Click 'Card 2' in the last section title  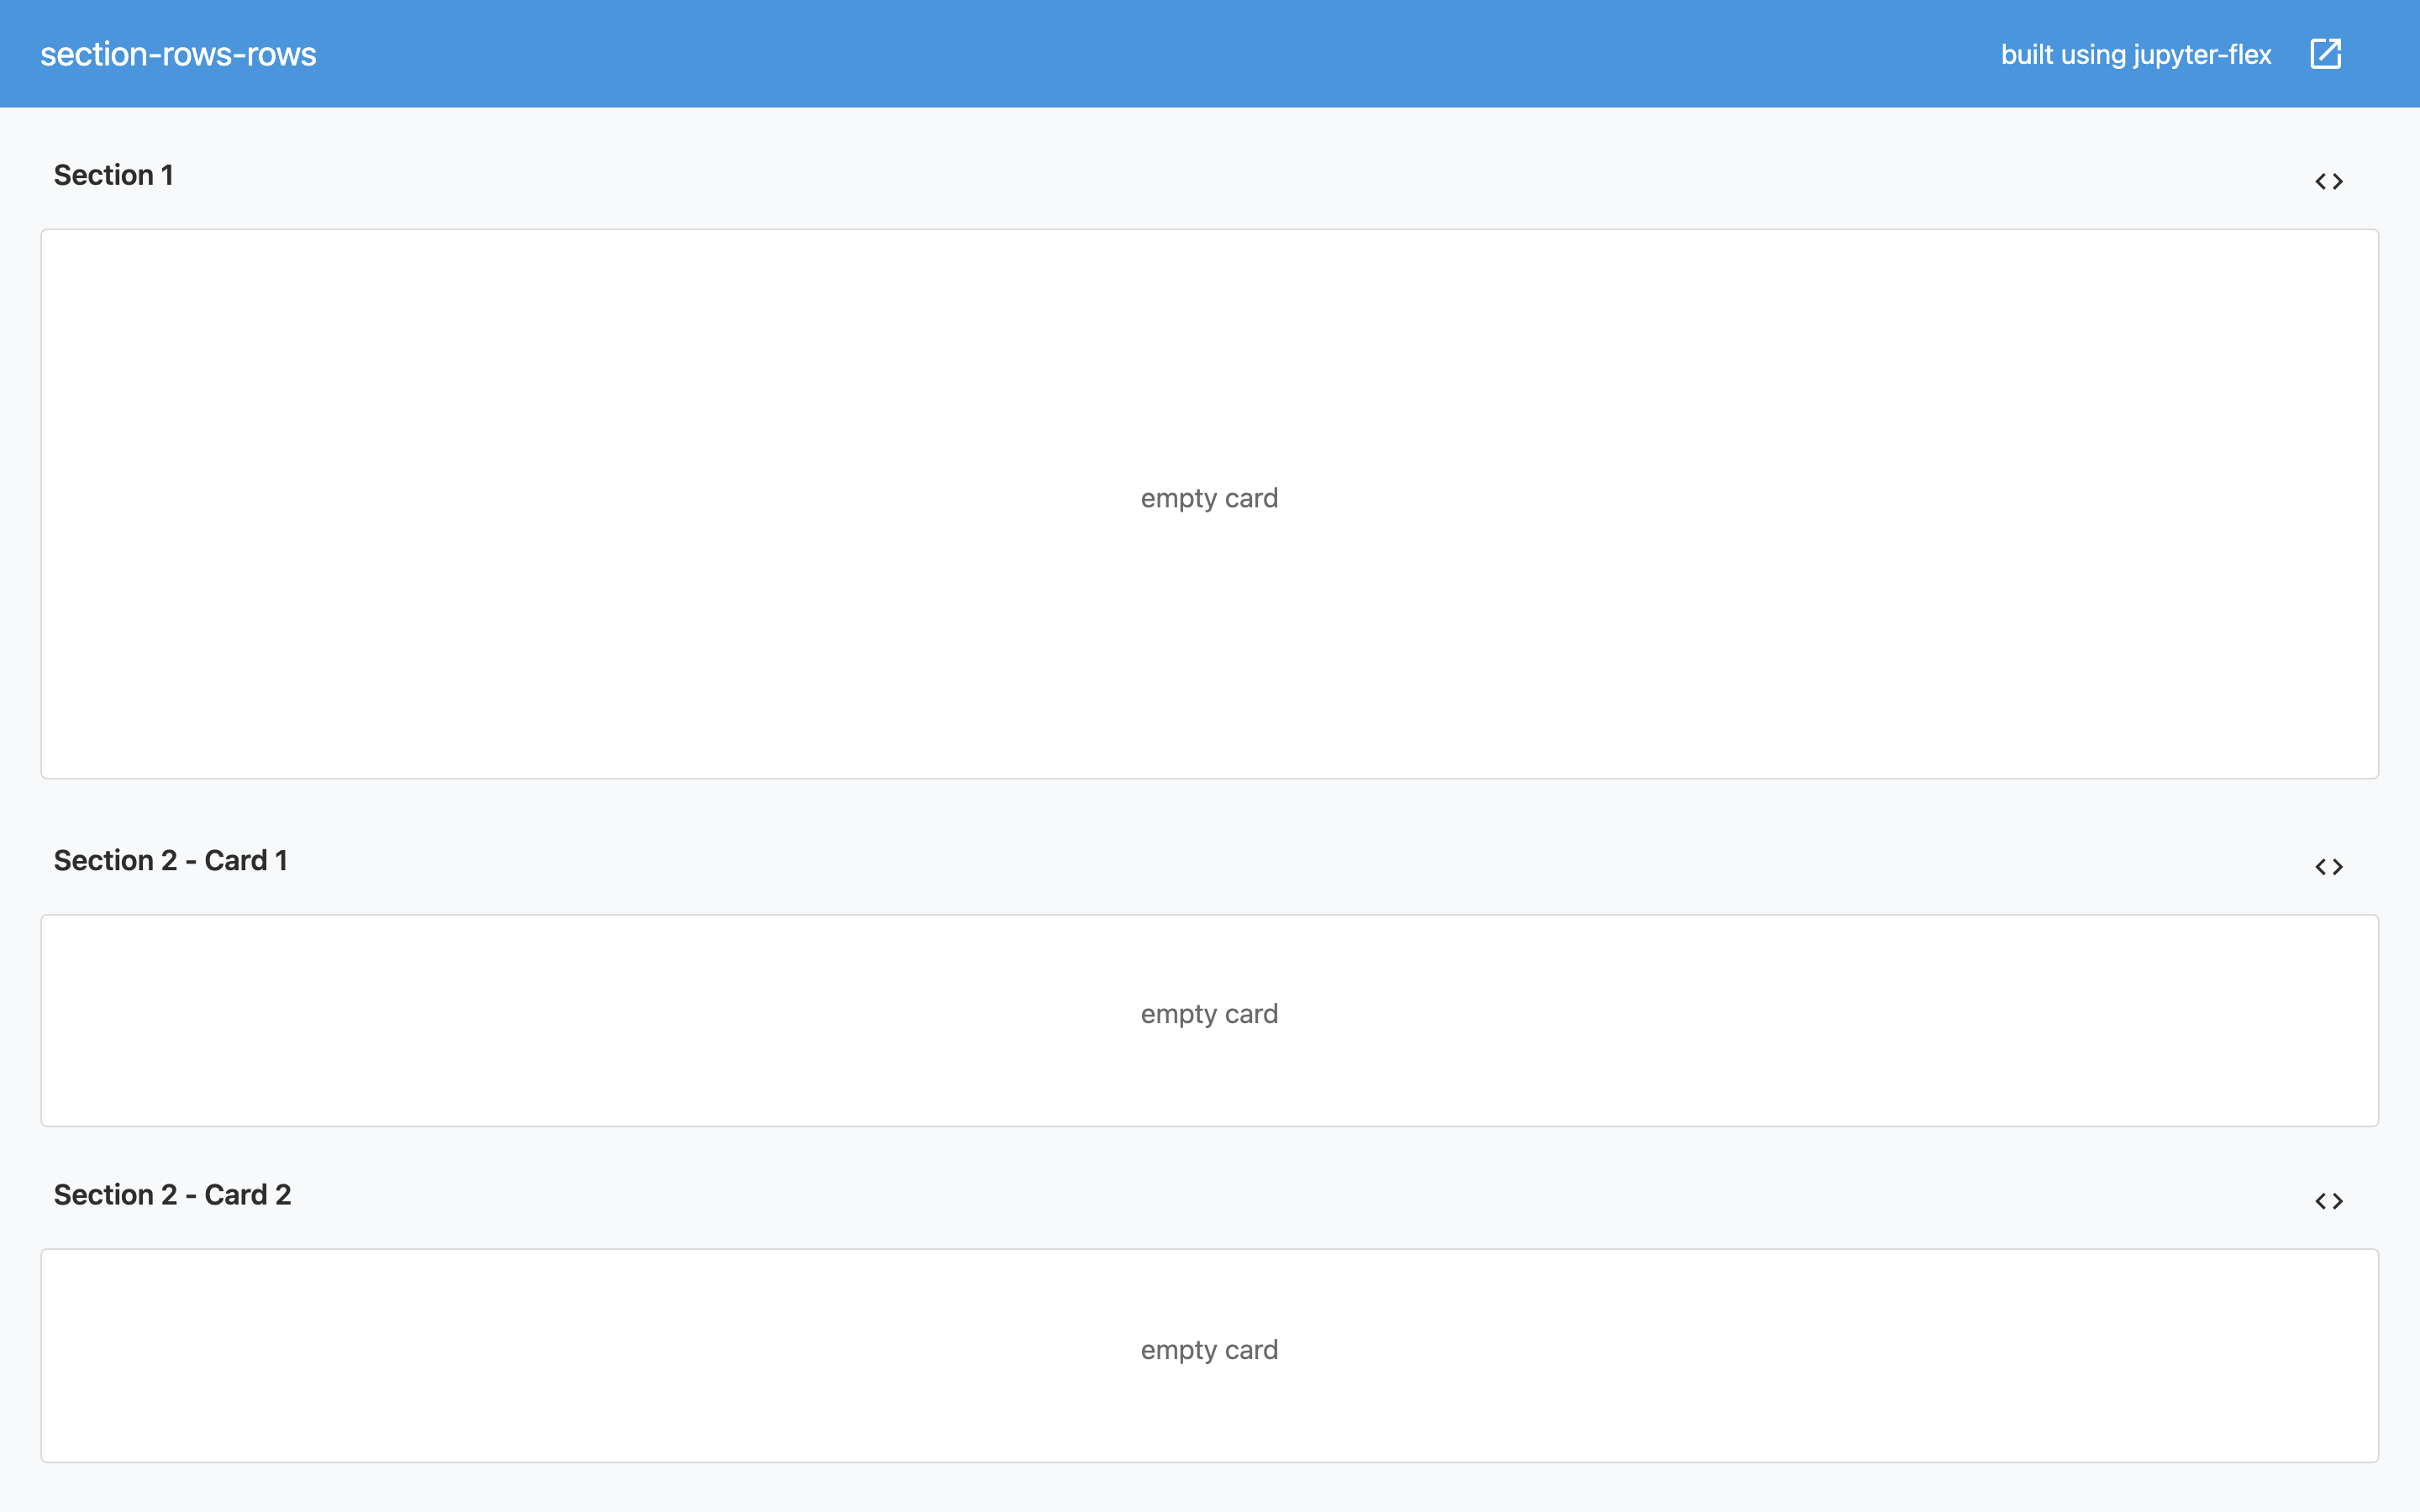(247, 1194)
